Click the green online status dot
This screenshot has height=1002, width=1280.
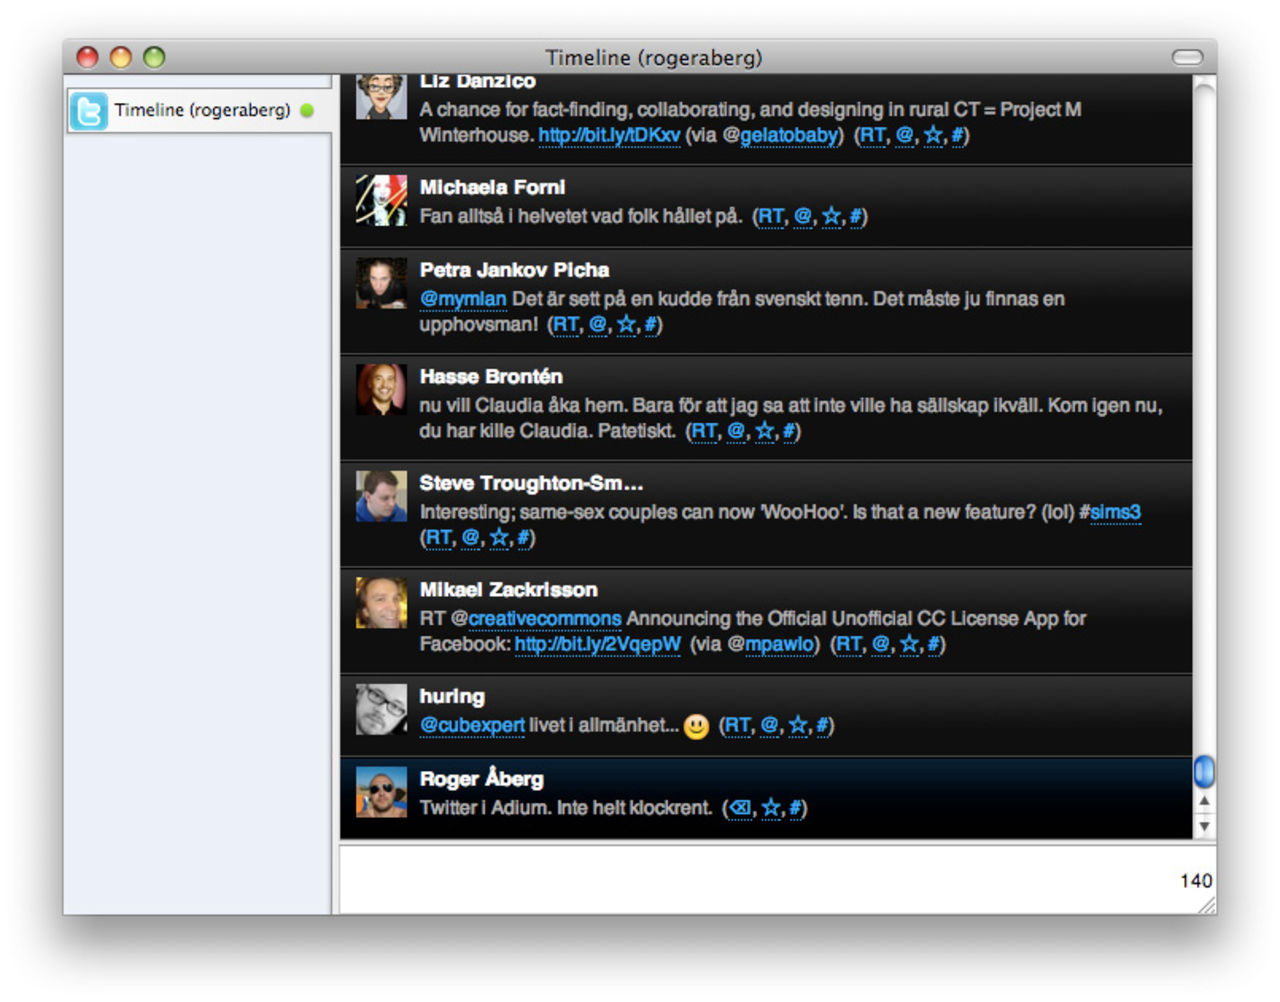[x=307, y=111]
